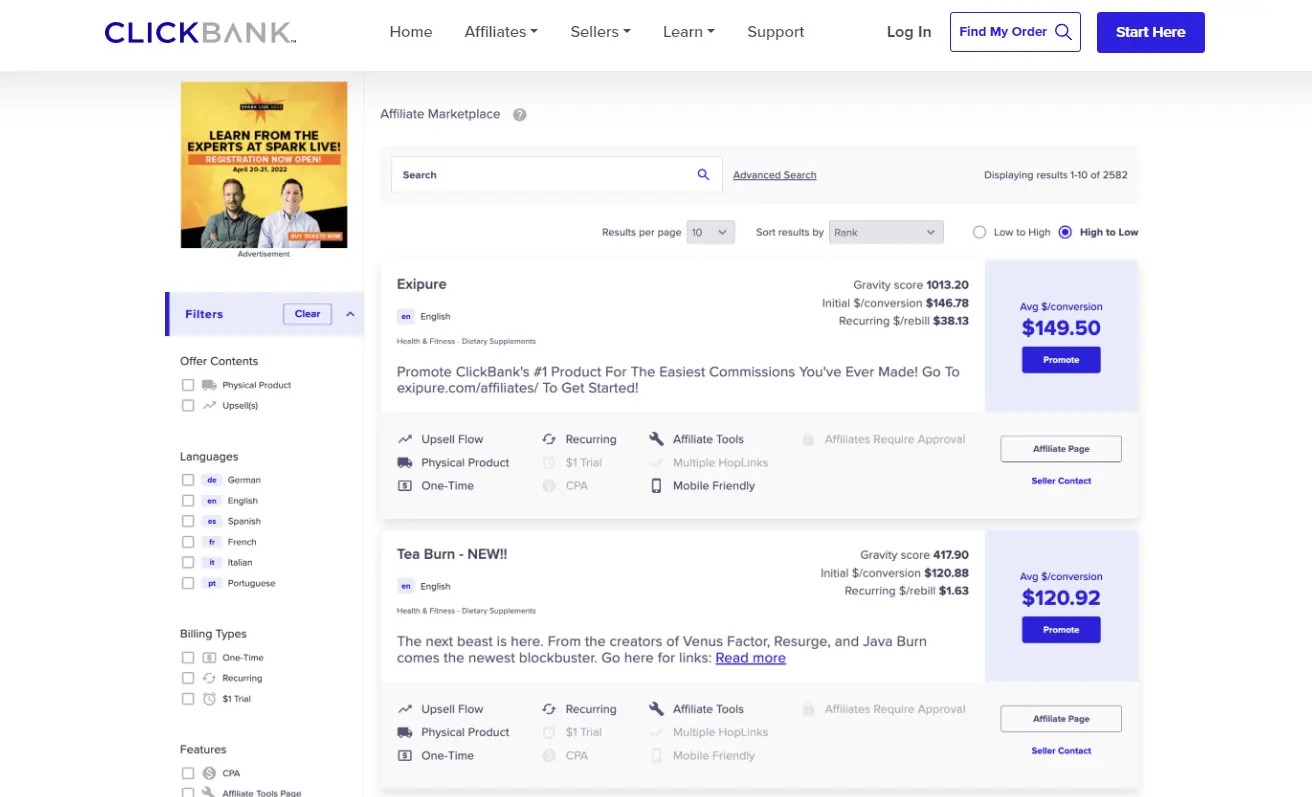The image size is (1312, 797).
Task: Enable the Portuguese language filter
Action: tap(188, 583)
